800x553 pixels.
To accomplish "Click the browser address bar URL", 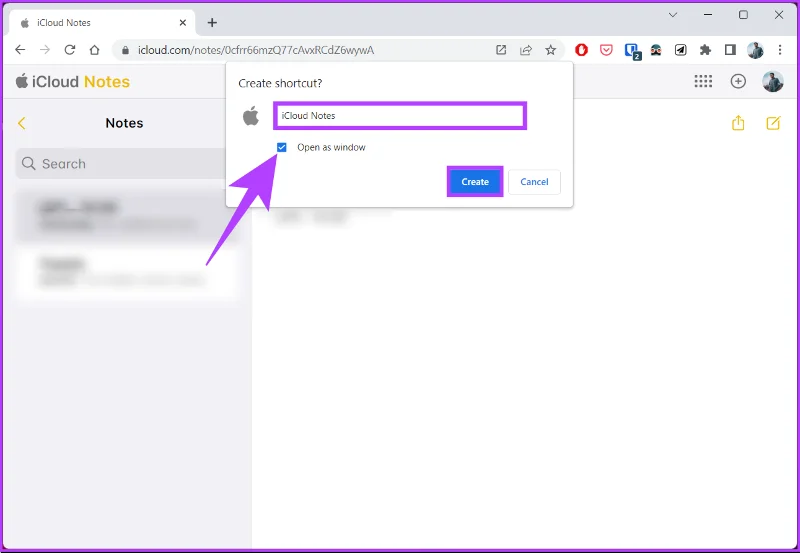I will pyautogui.click(x=256, y=50).
